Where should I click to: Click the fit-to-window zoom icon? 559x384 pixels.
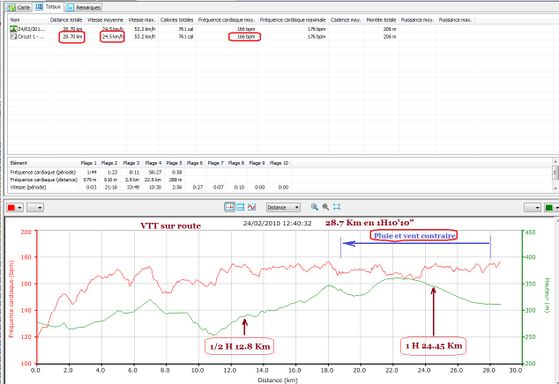pyautogui.click(x=337, y=207)
